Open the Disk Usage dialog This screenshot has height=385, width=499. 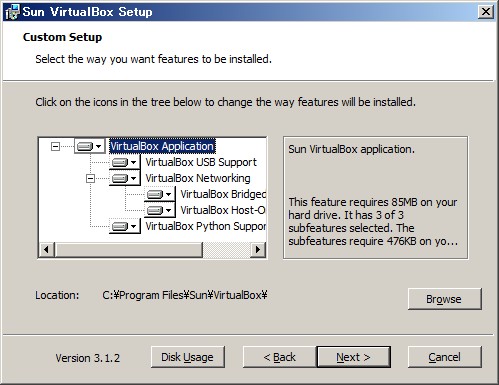pos(188,357)
